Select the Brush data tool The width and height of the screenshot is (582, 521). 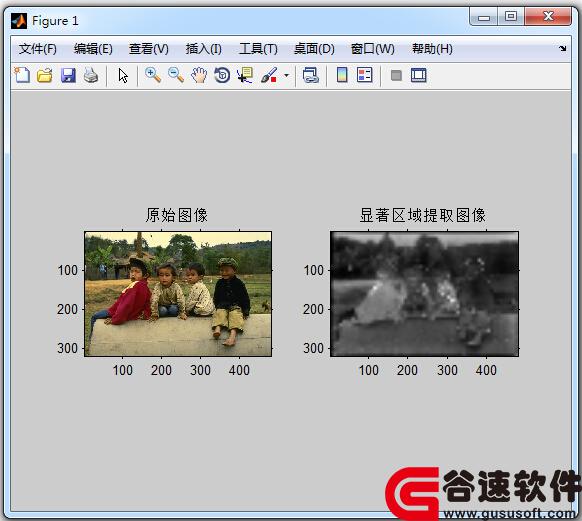pos(269,75)
